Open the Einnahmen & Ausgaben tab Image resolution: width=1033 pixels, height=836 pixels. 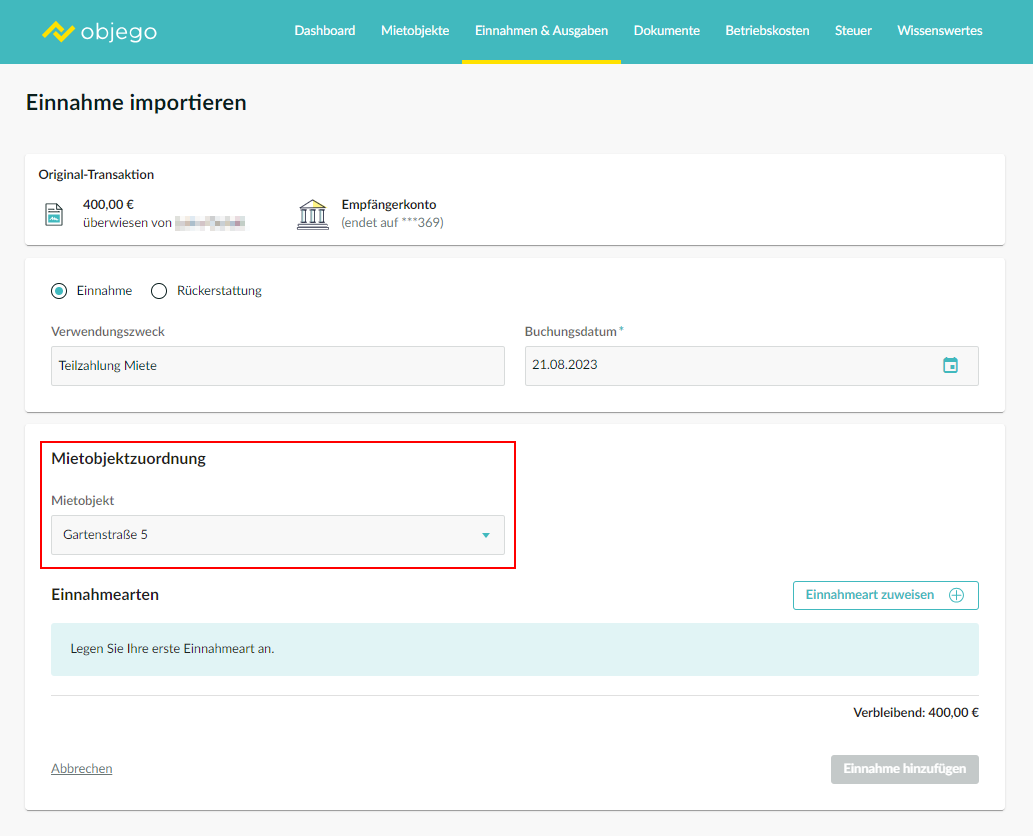coord(541,31)
